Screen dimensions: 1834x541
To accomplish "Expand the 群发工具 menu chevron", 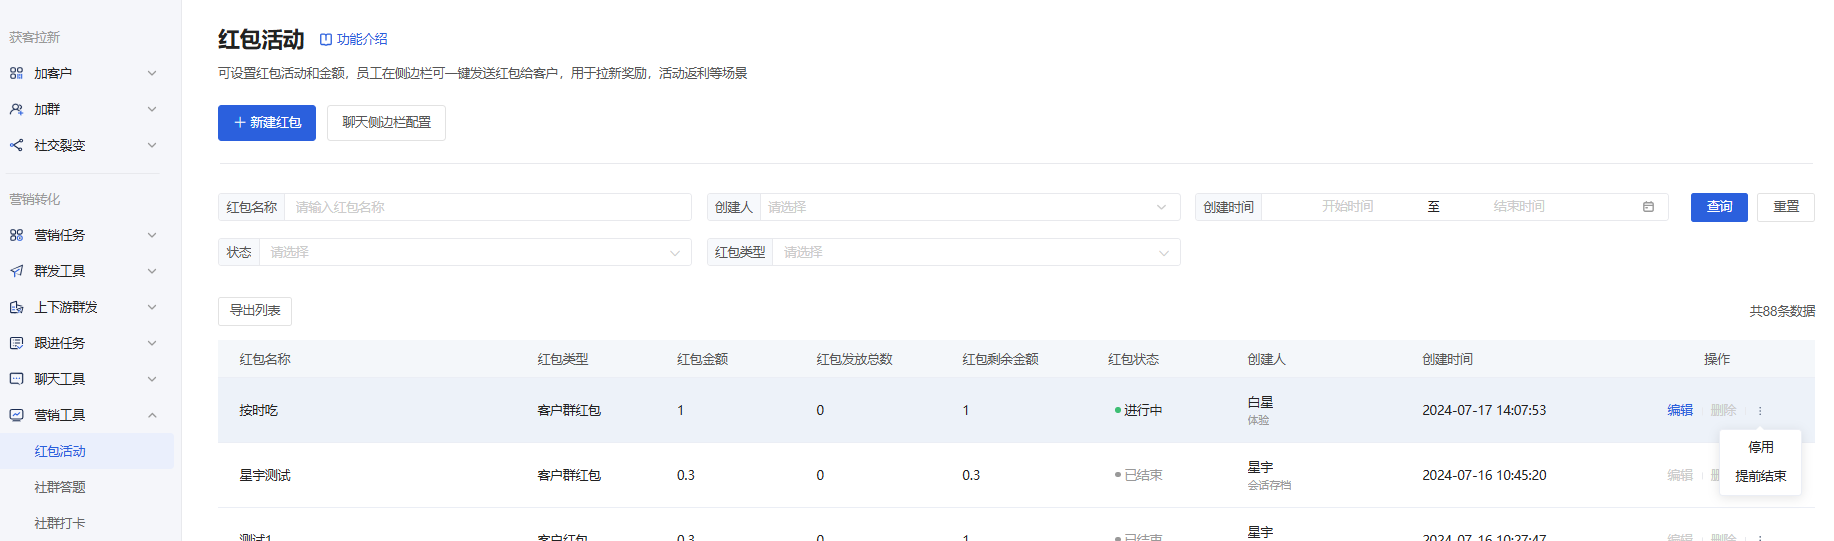I will point(152,271).
